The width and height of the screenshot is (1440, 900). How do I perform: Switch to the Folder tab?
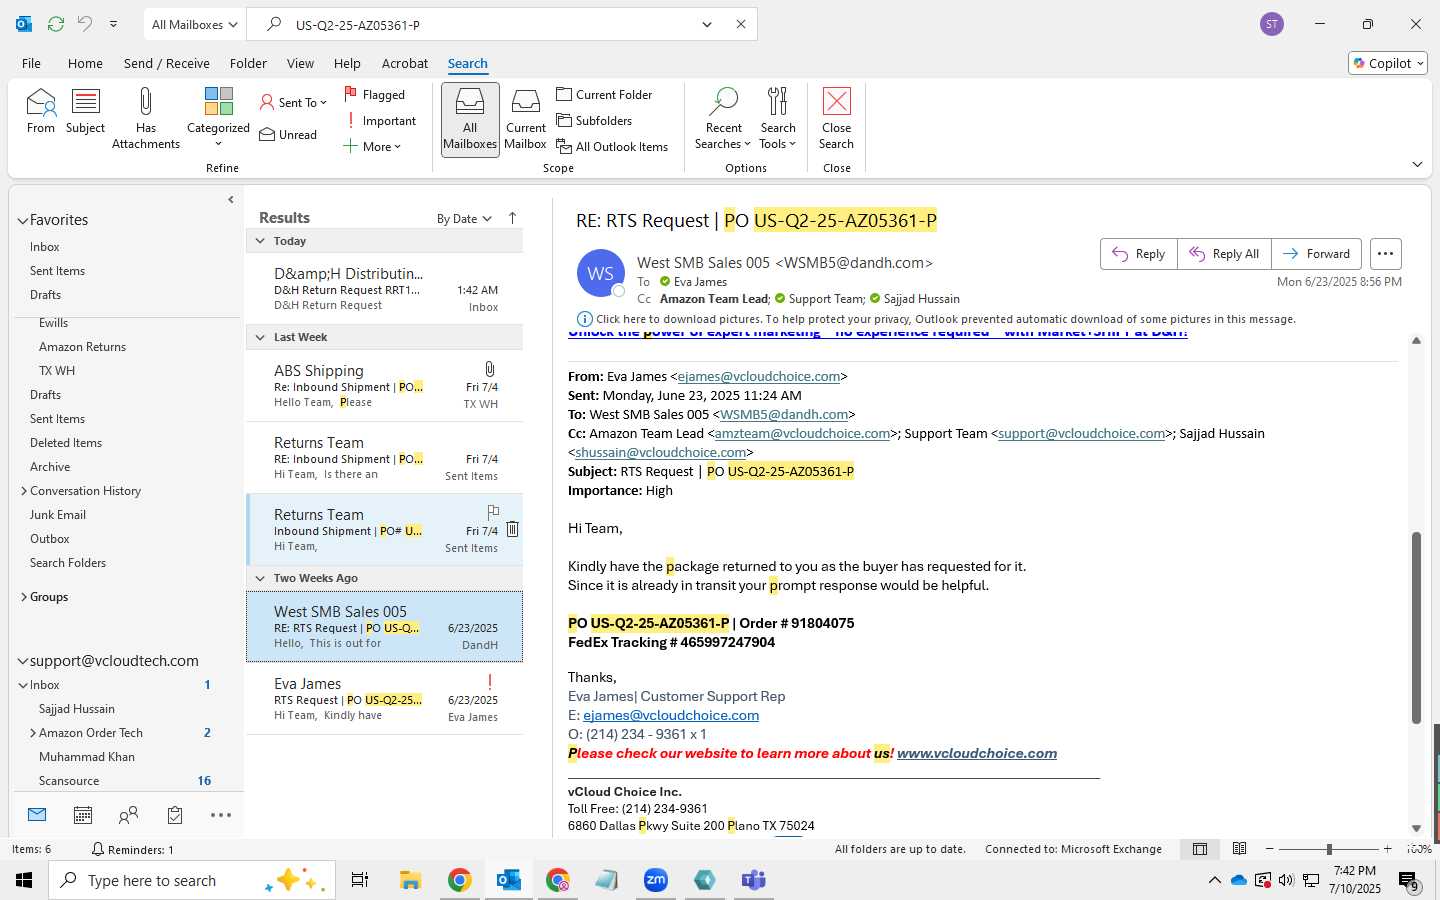click(x=248, y=63)
